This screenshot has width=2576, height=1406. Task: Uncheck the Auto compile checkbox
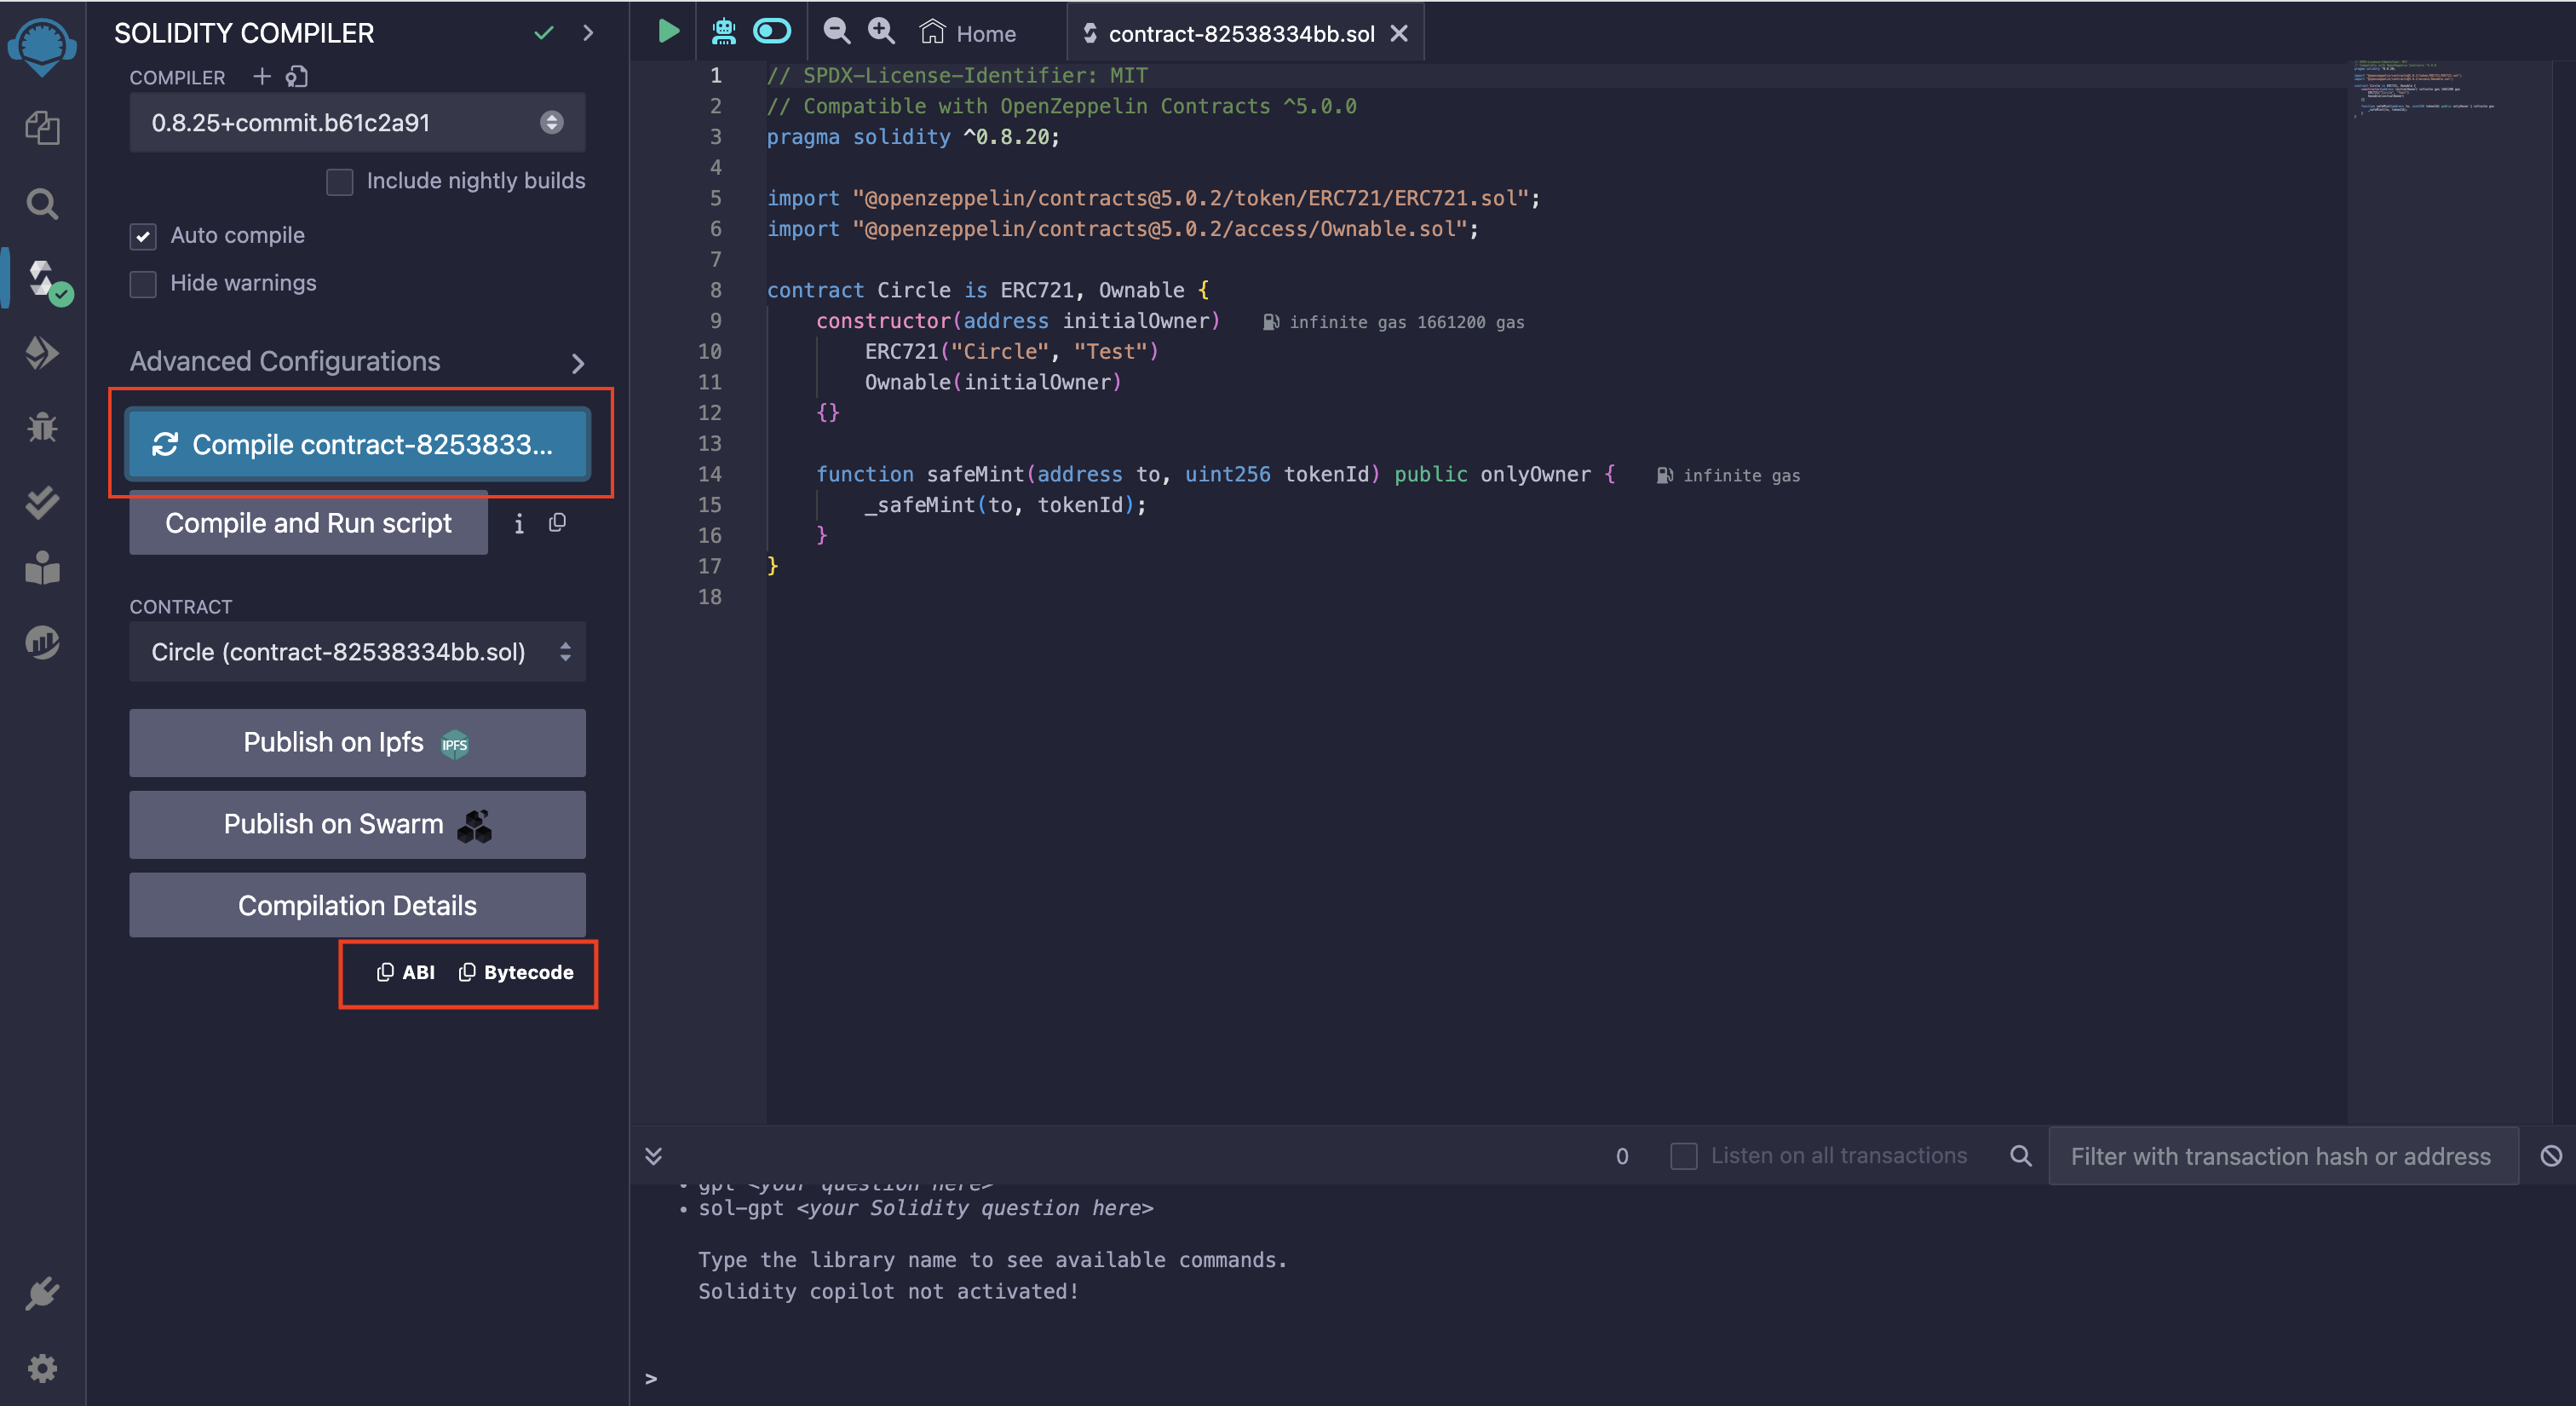[x=143, y=236]
